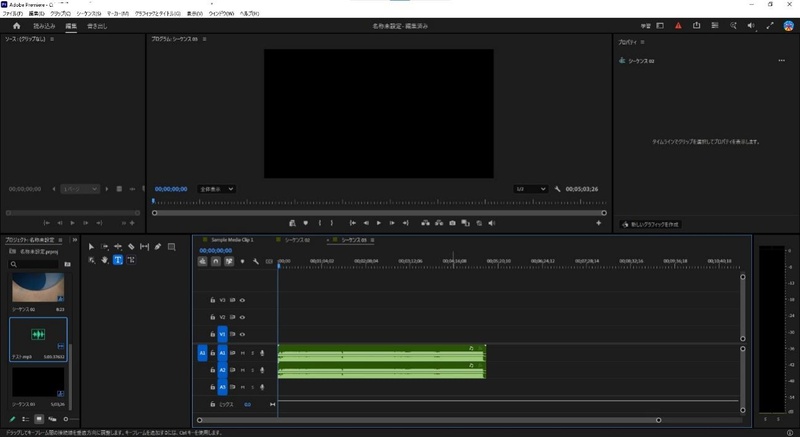
Task: Select the Hand tool
Action: pos(105,260)
